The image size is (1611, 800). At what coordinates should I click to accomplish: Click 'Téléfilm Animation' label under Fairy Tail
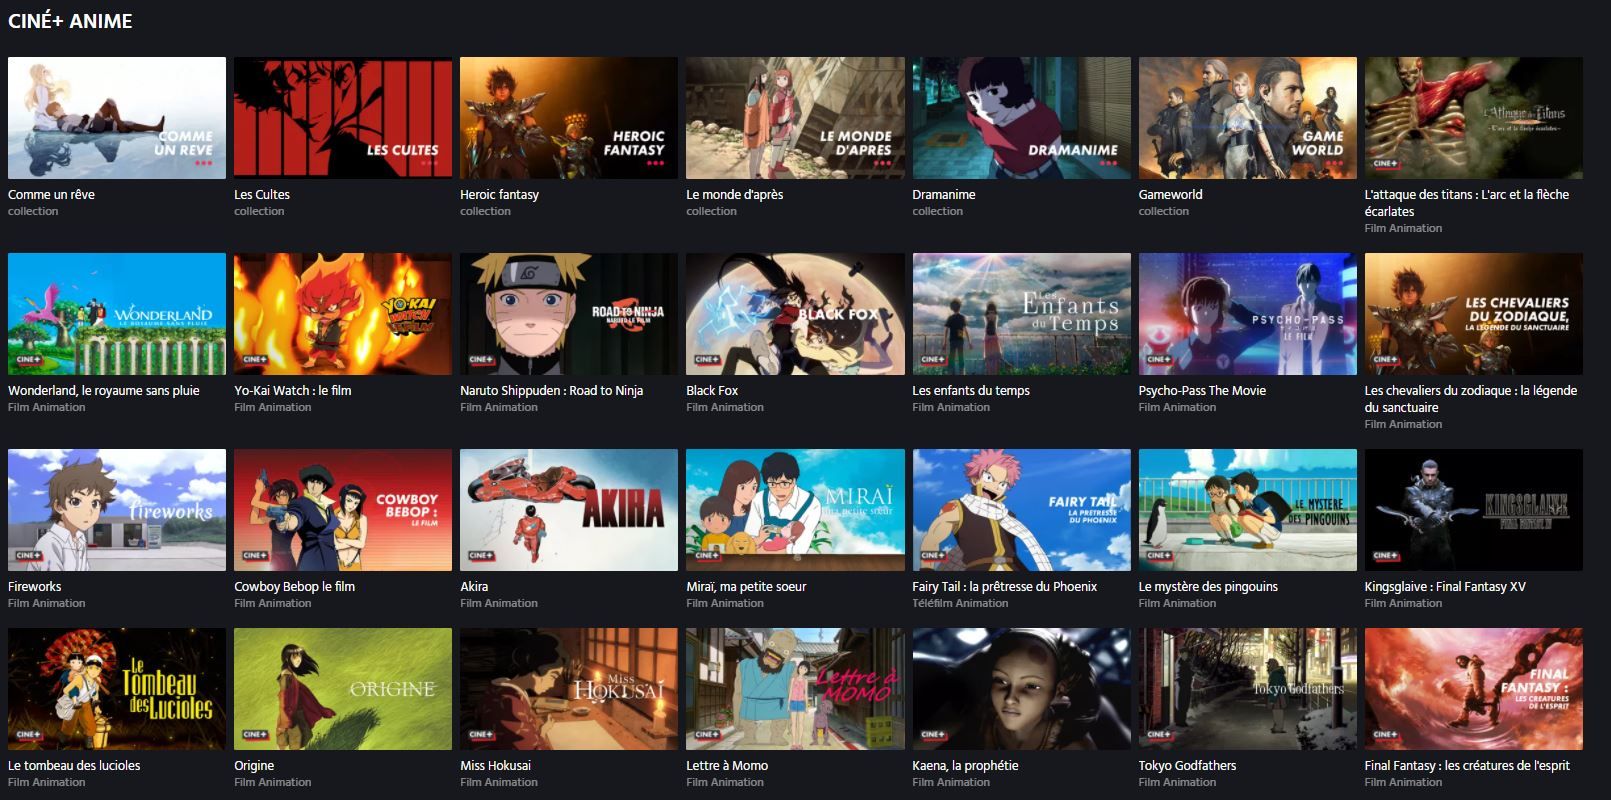pos(960,603)
